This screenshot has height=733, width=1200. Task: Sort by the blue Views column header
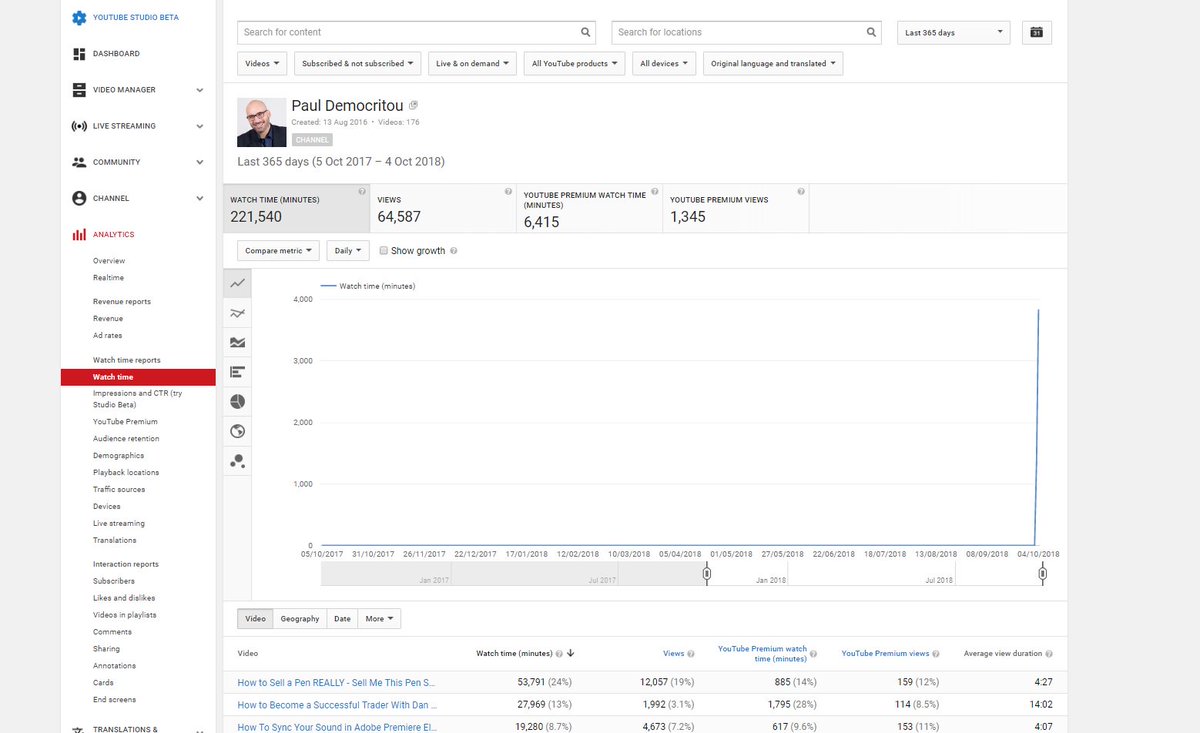pos(674,654)
